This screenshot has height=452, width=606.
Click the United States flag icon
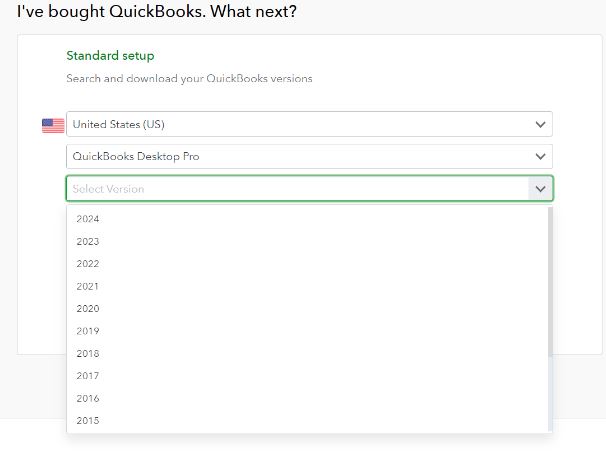coord(53,126)
